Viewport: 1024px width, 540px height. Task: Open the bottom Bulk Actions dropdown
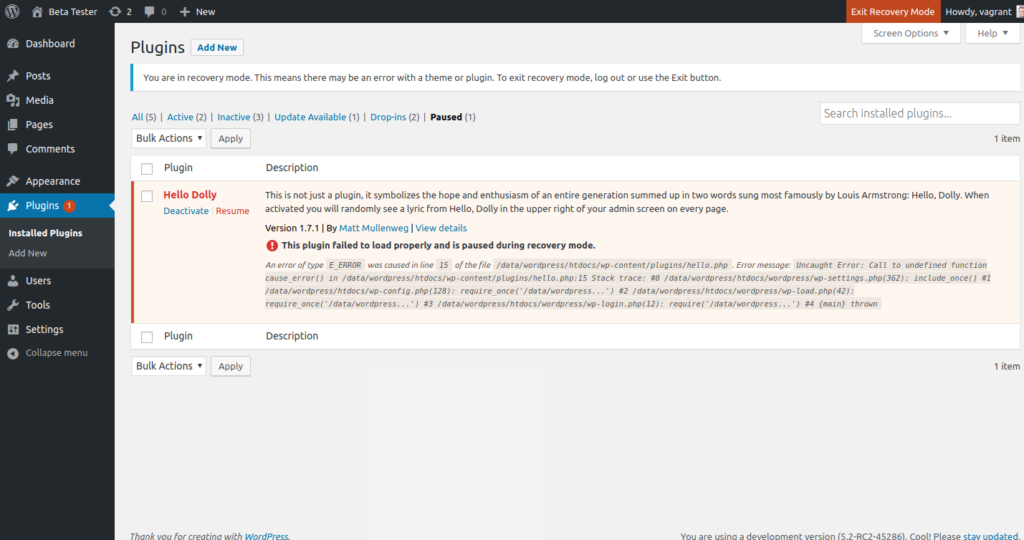(168, 366)
